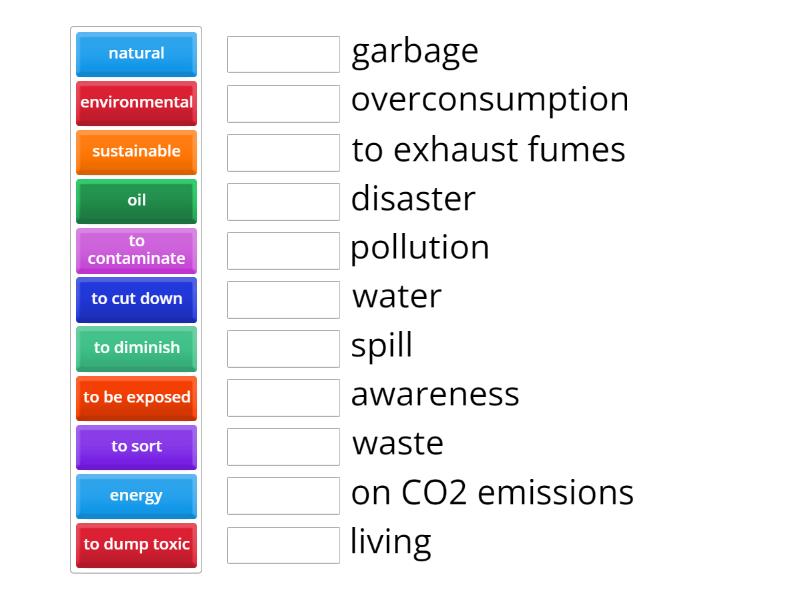
Task: Click the 'to dump toxic' tile
Action: tap(136, 545)
